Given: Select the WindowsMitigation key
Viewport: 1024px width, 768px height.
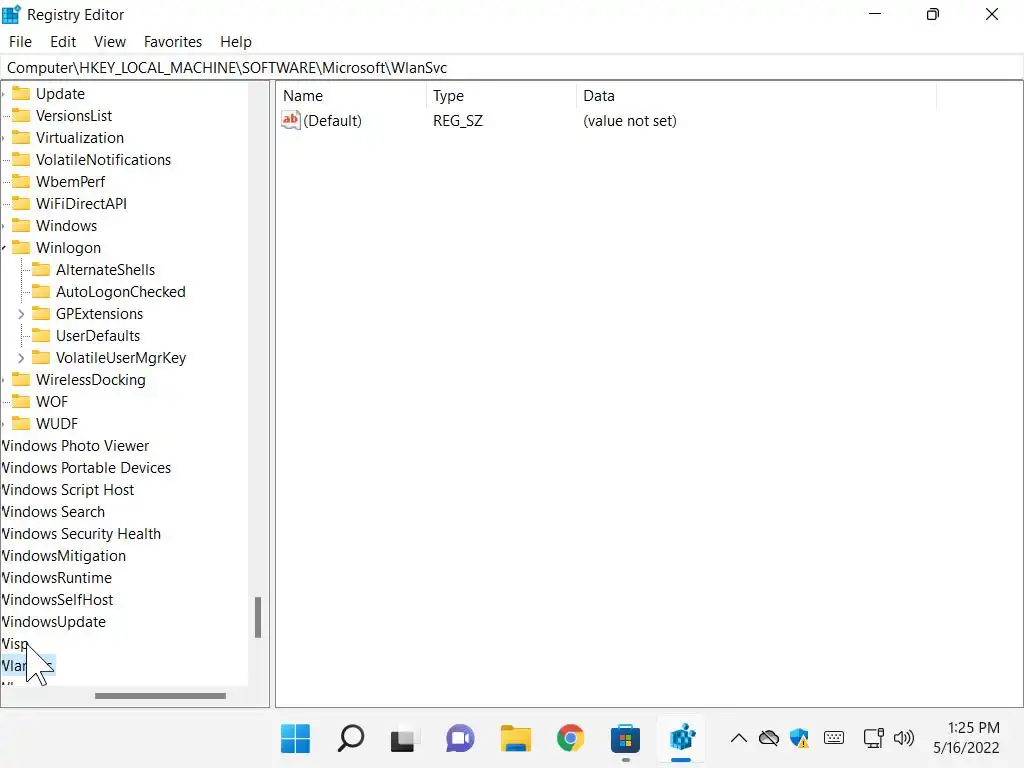Looking at the screenshot, I should [x=63, y=556].
